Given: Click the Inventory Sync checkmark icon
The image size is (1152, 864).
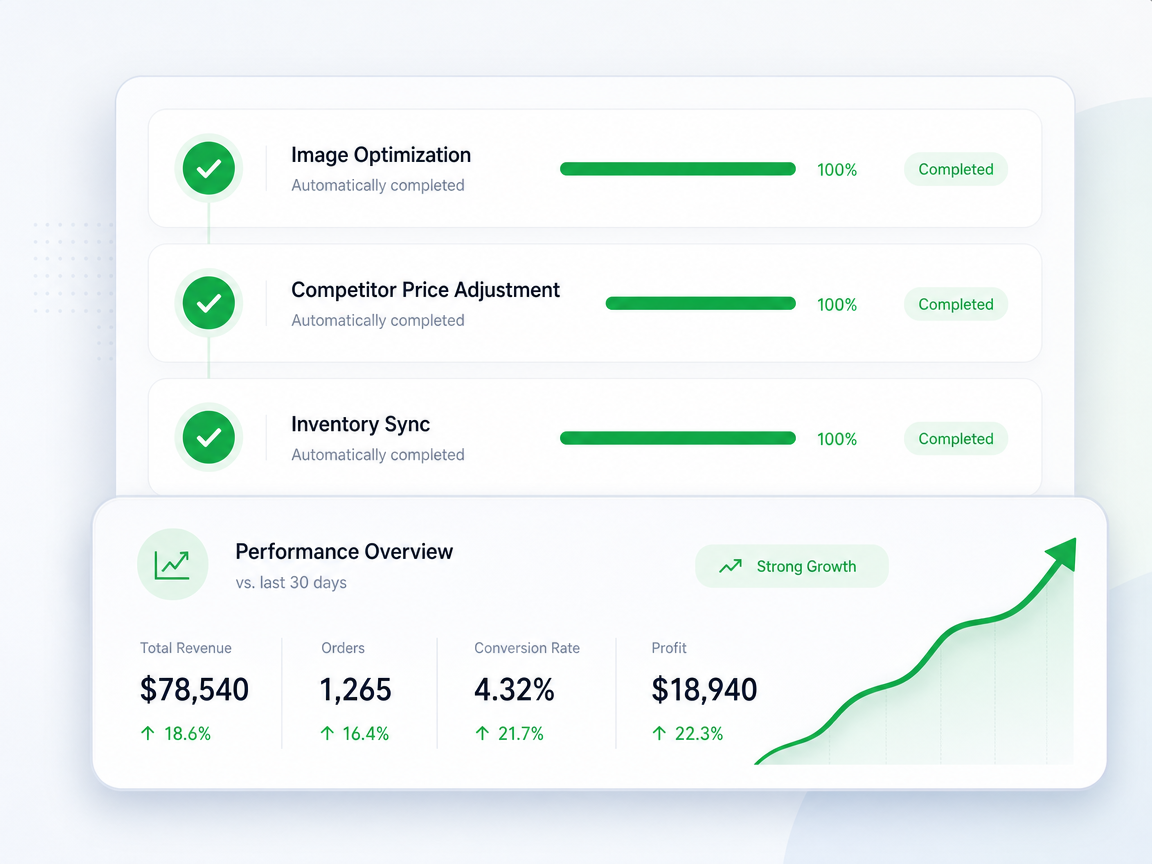Looking at the screenshot, I should 209,437.
